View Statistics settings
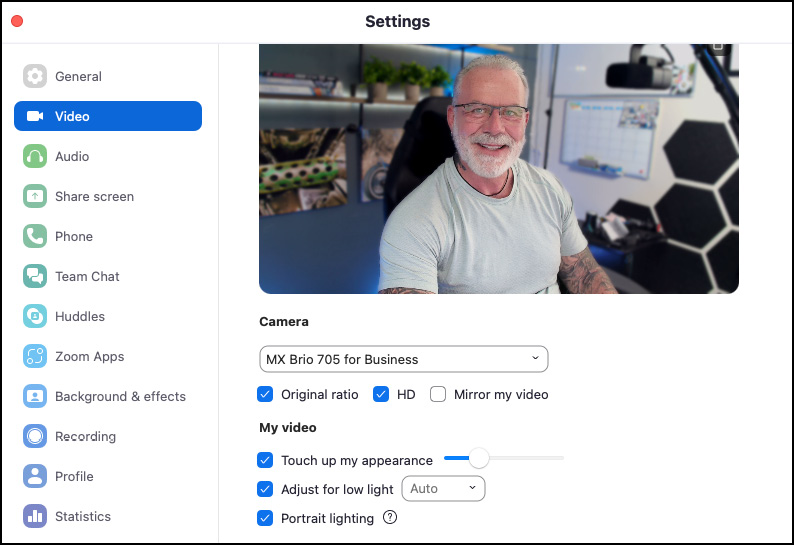Screen dimensions: 794x545 click(x=108, y=516)
